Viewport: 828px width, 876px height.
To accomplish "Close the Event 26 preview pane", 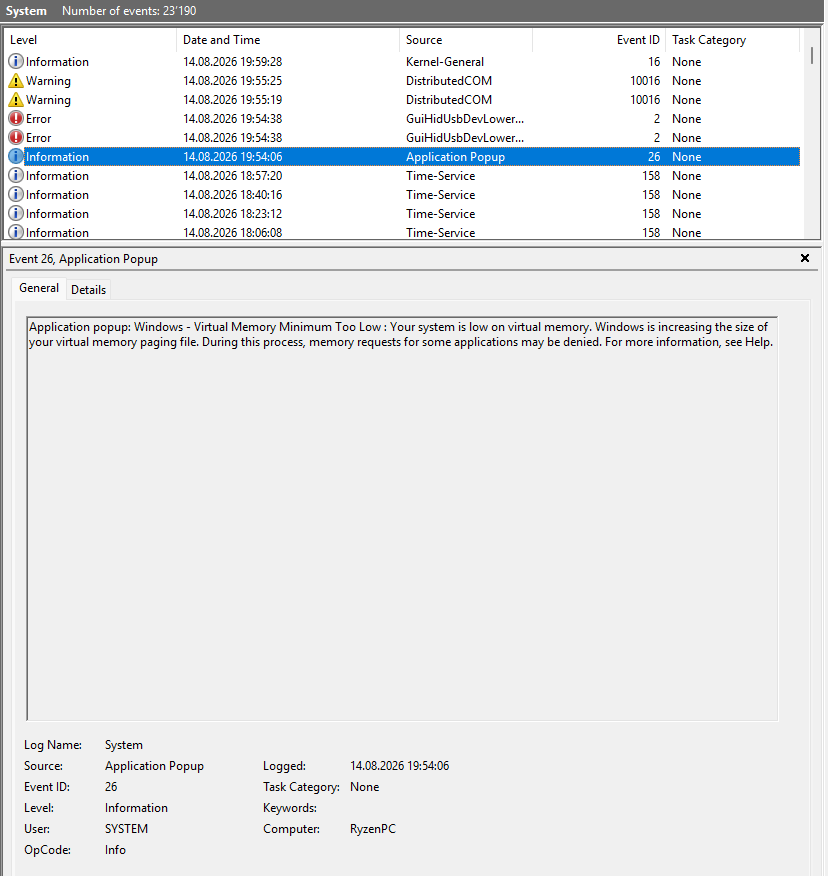I will tap(805, 258).
